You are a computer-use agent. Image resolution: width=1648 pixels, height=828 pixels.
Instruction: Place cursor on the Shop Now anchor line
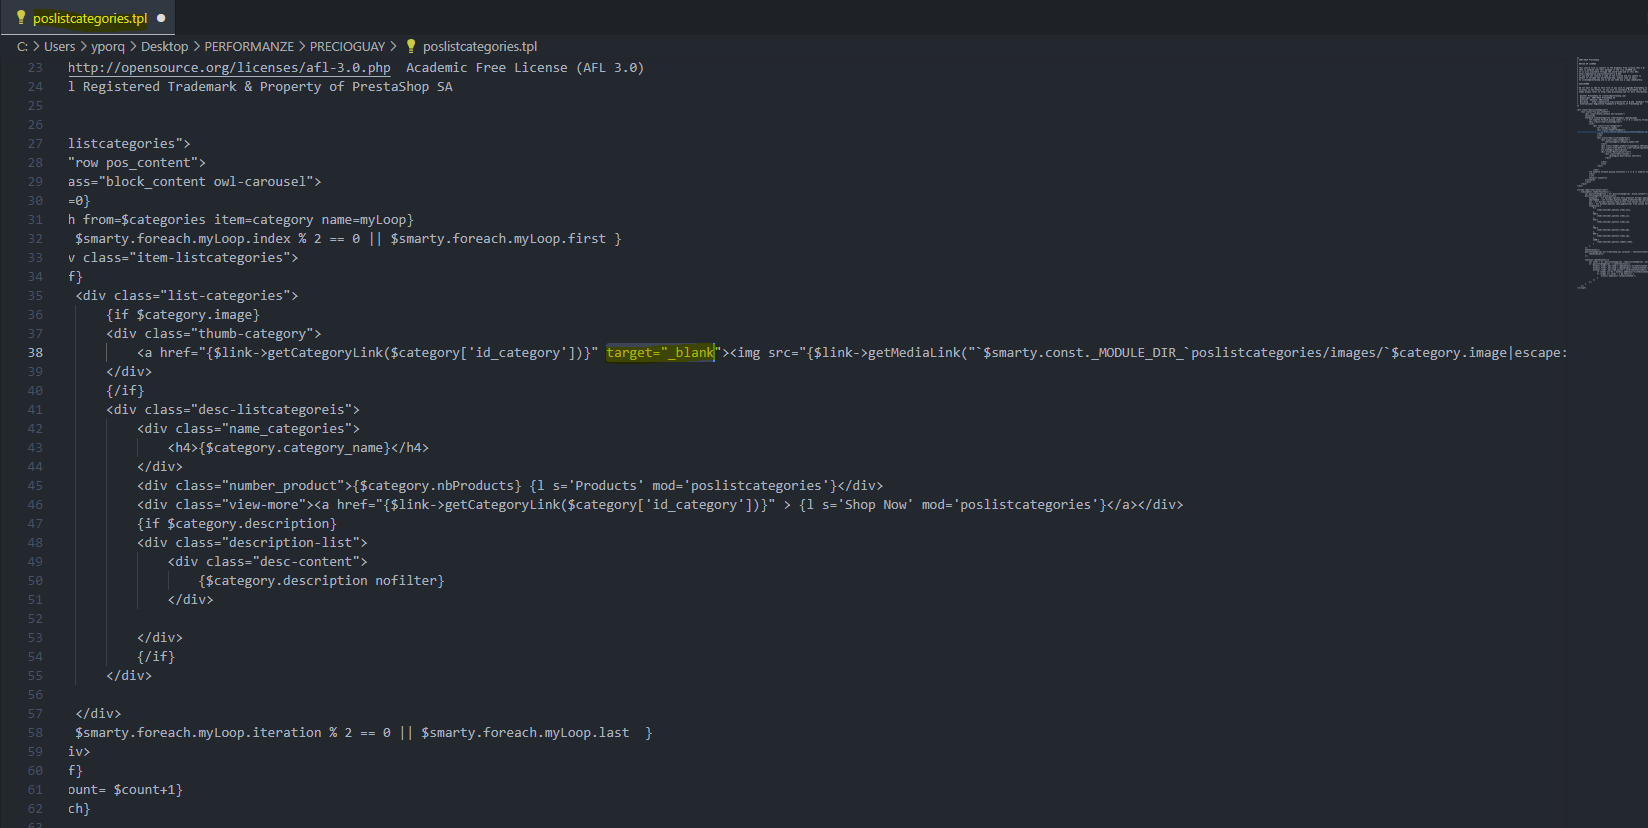(x=660, y=505)
